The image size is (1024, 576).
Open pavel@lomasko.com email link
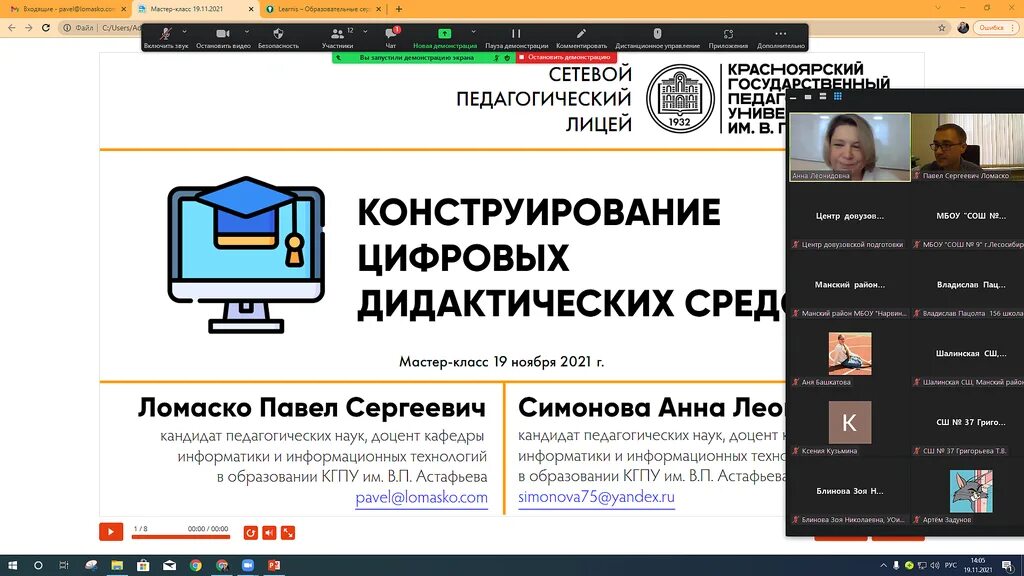tap(421, 498)
